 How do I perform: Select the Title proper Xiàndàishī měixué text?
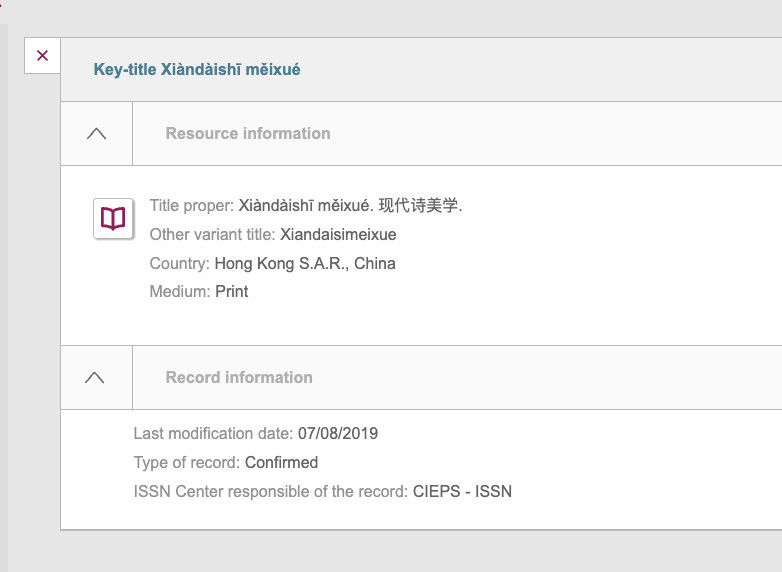(x=305, y=205)
